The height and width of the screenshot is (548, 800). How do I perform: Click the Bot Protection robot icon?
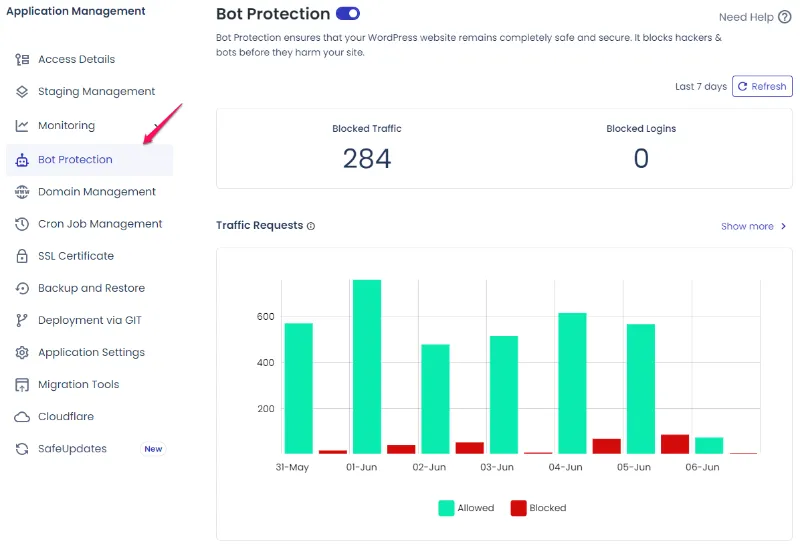pyautogui.click(x=22, y=160)
